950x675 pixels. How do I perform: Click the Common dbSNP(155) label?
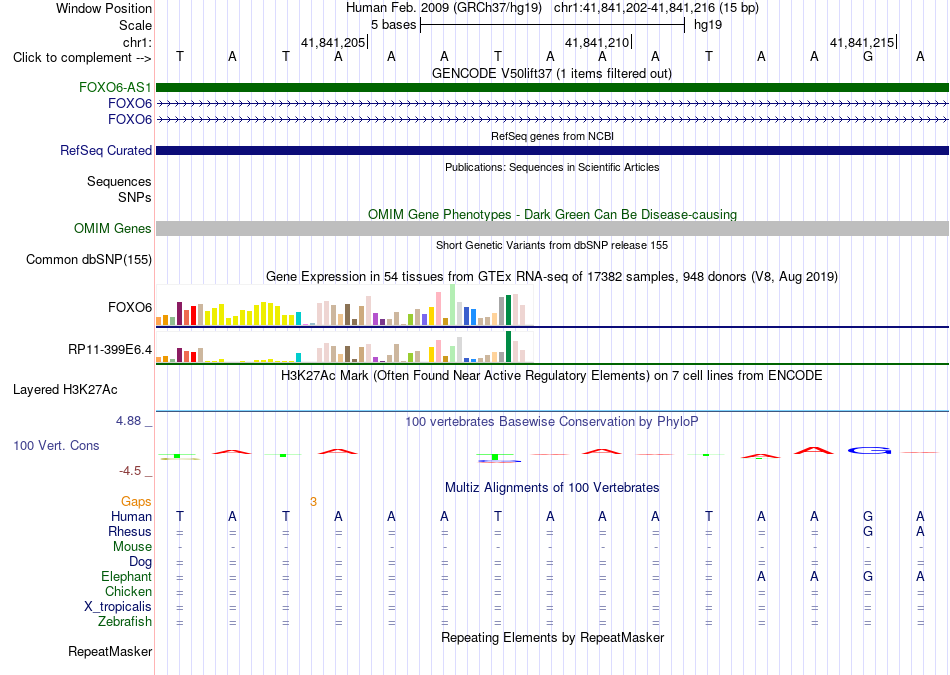click(x=89, y=259)
